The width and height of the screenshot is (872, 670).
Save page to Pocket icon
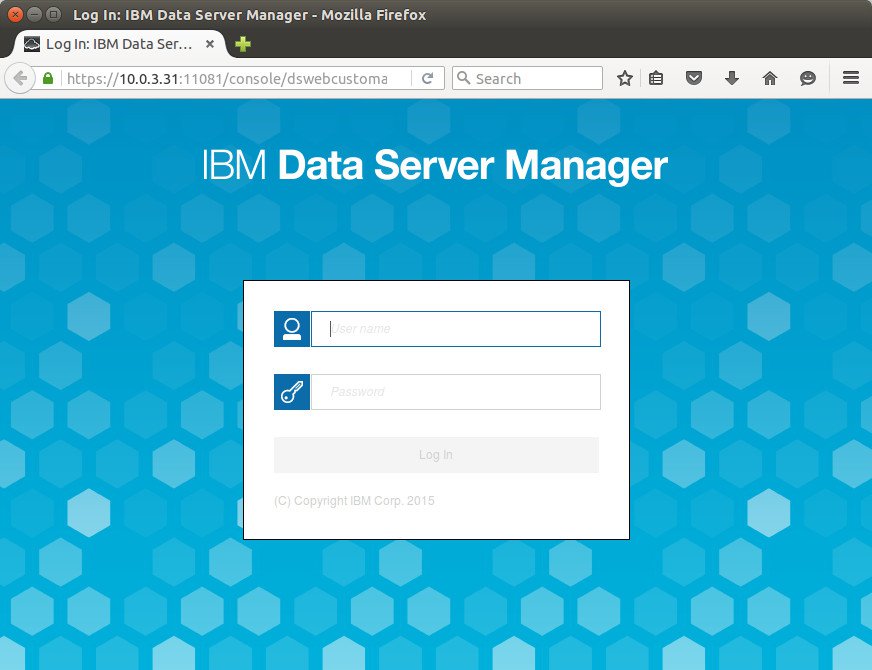[693, 78]
